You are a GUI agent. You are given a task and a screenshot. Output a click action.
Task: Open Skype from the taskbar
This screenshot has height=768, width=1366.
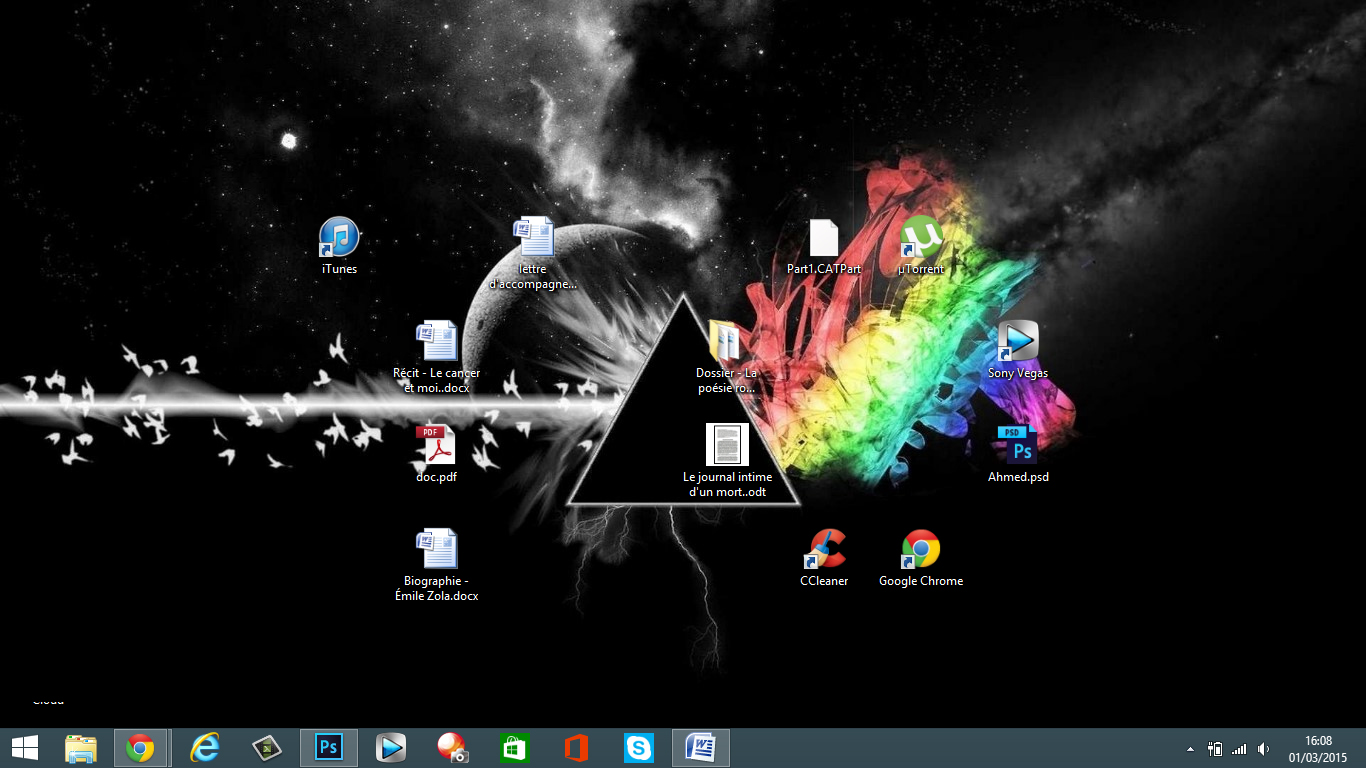(x=638, y=748)
